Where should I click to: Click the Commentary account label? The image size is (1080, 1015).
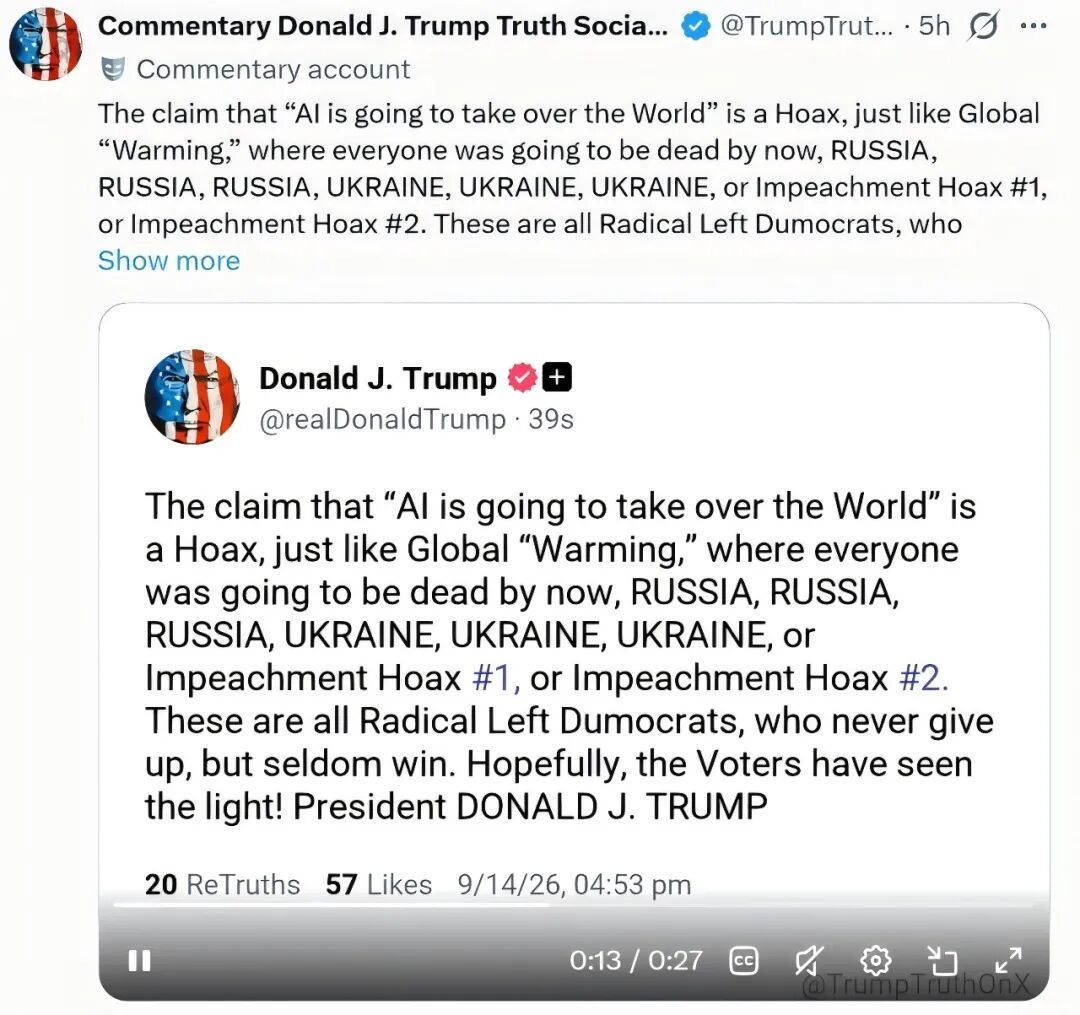pyautogui.click(x=273, y=70)
